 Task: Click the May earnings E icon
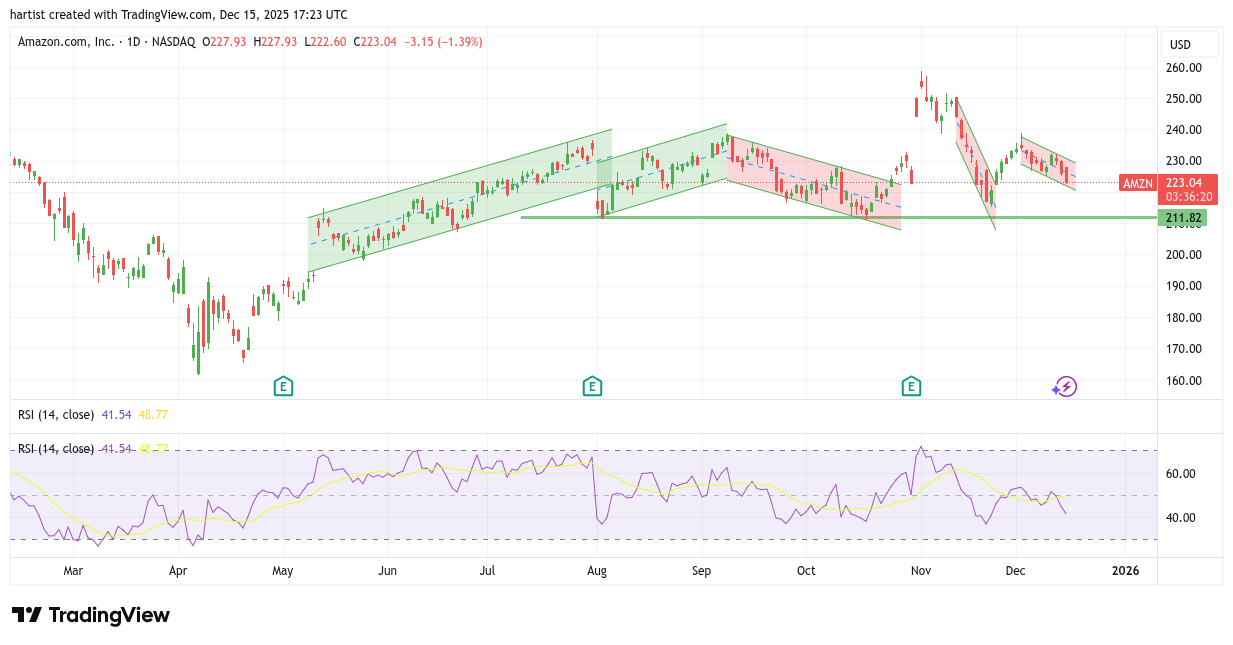283,386
